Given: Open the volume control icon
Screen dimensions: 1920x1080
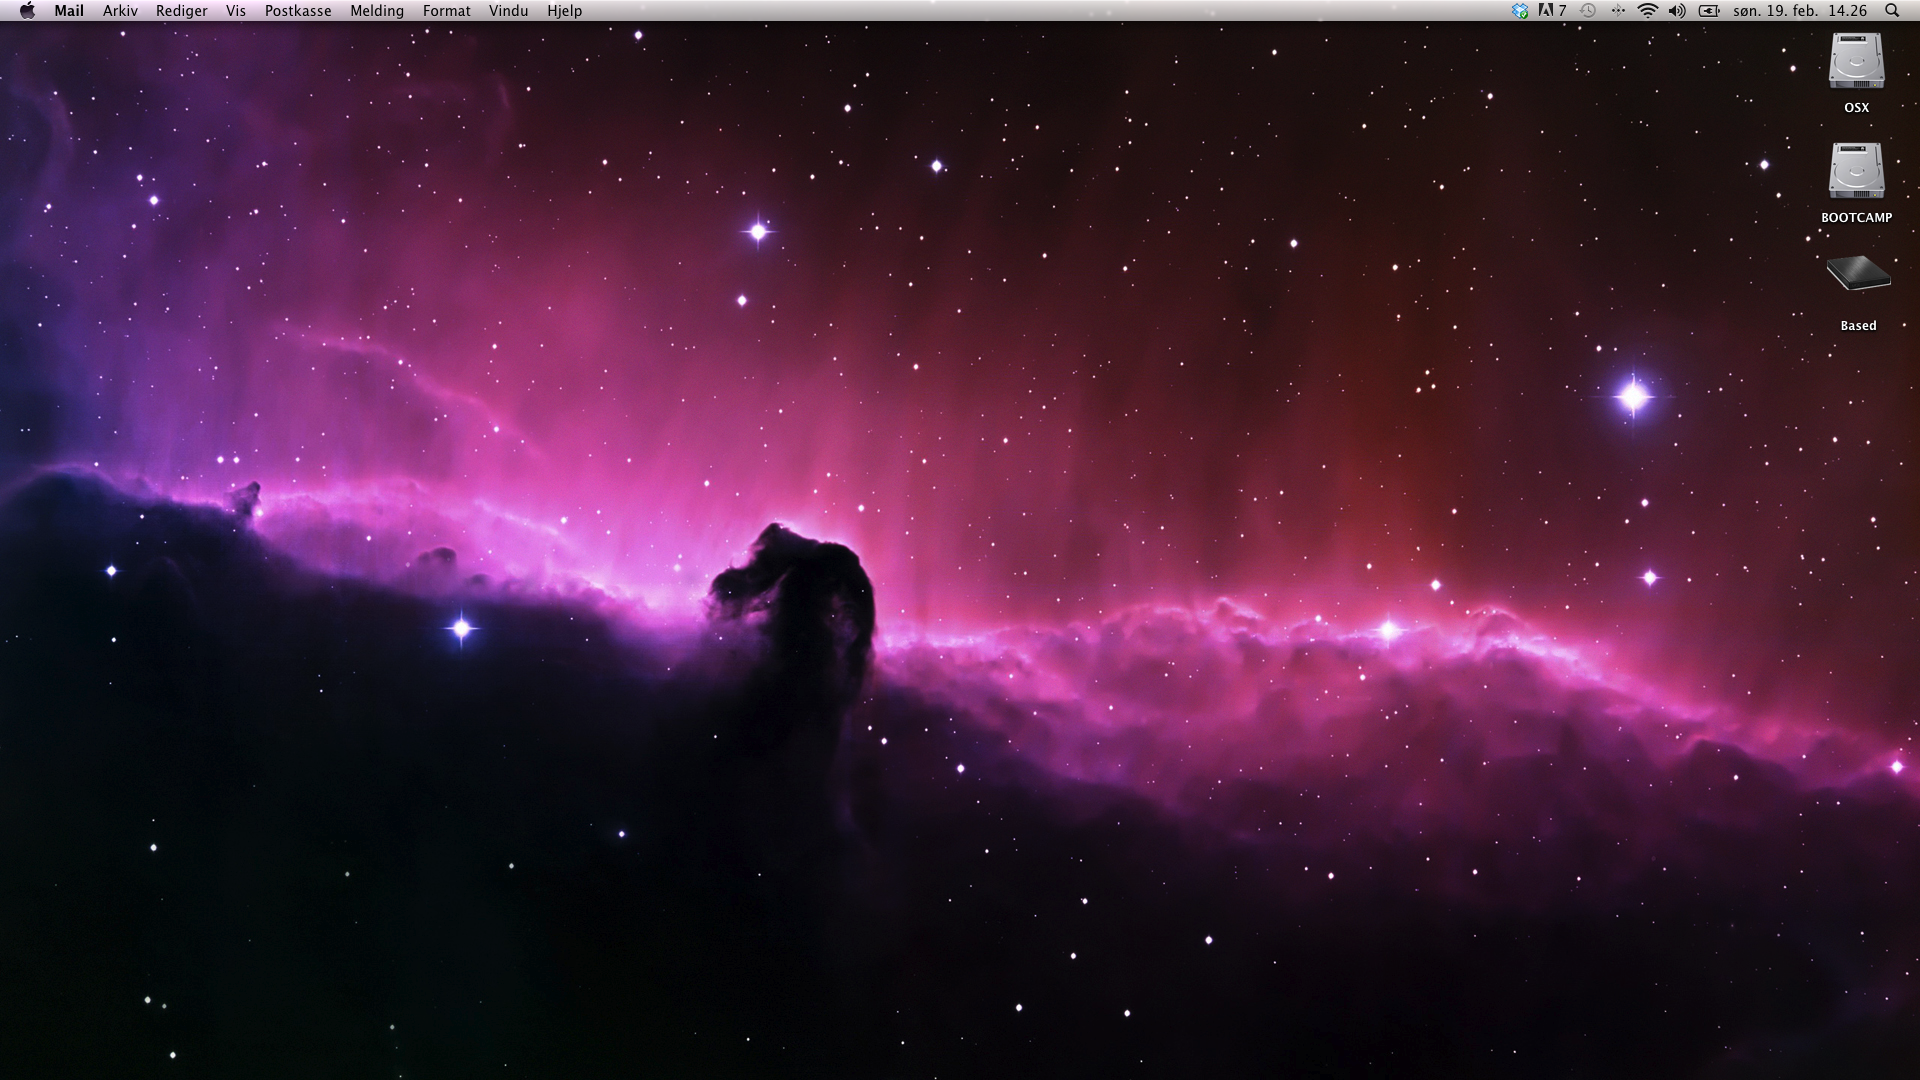Looking at the screenshot, I should pos(1678,11).
